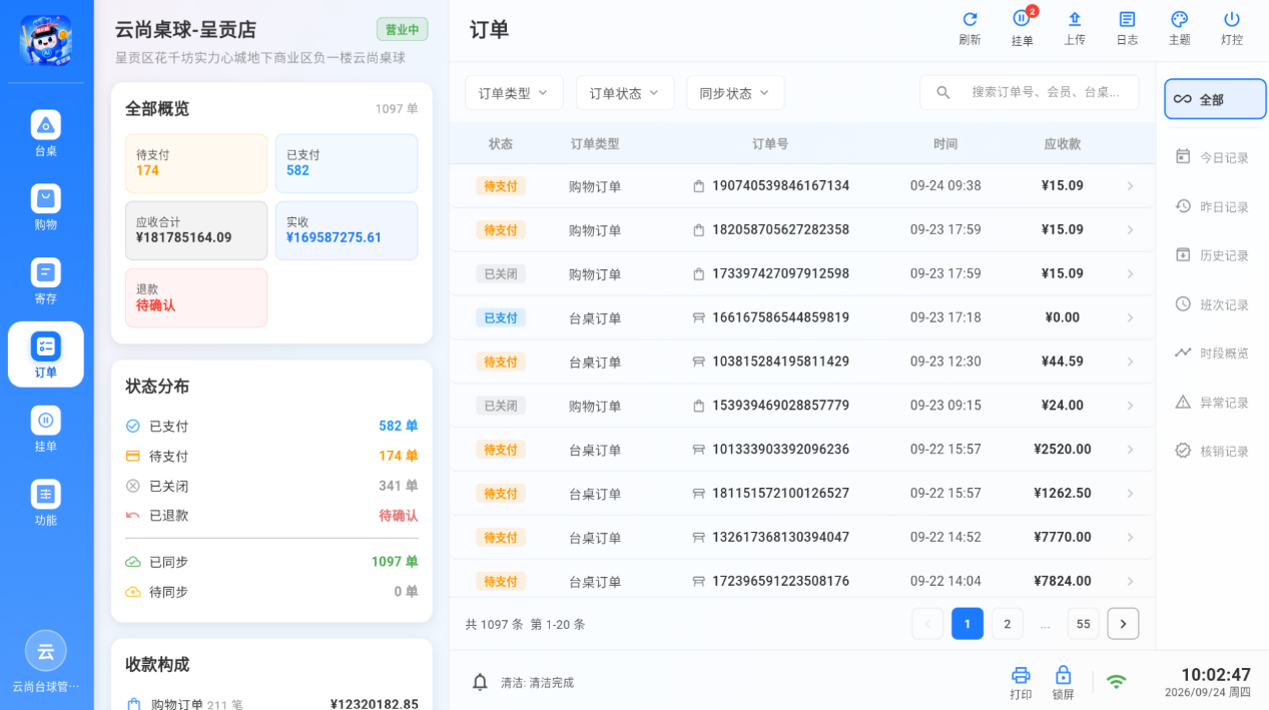The image size is (1269, 710).
Task: Focus the order search input field
Action: pos(1029,92)
